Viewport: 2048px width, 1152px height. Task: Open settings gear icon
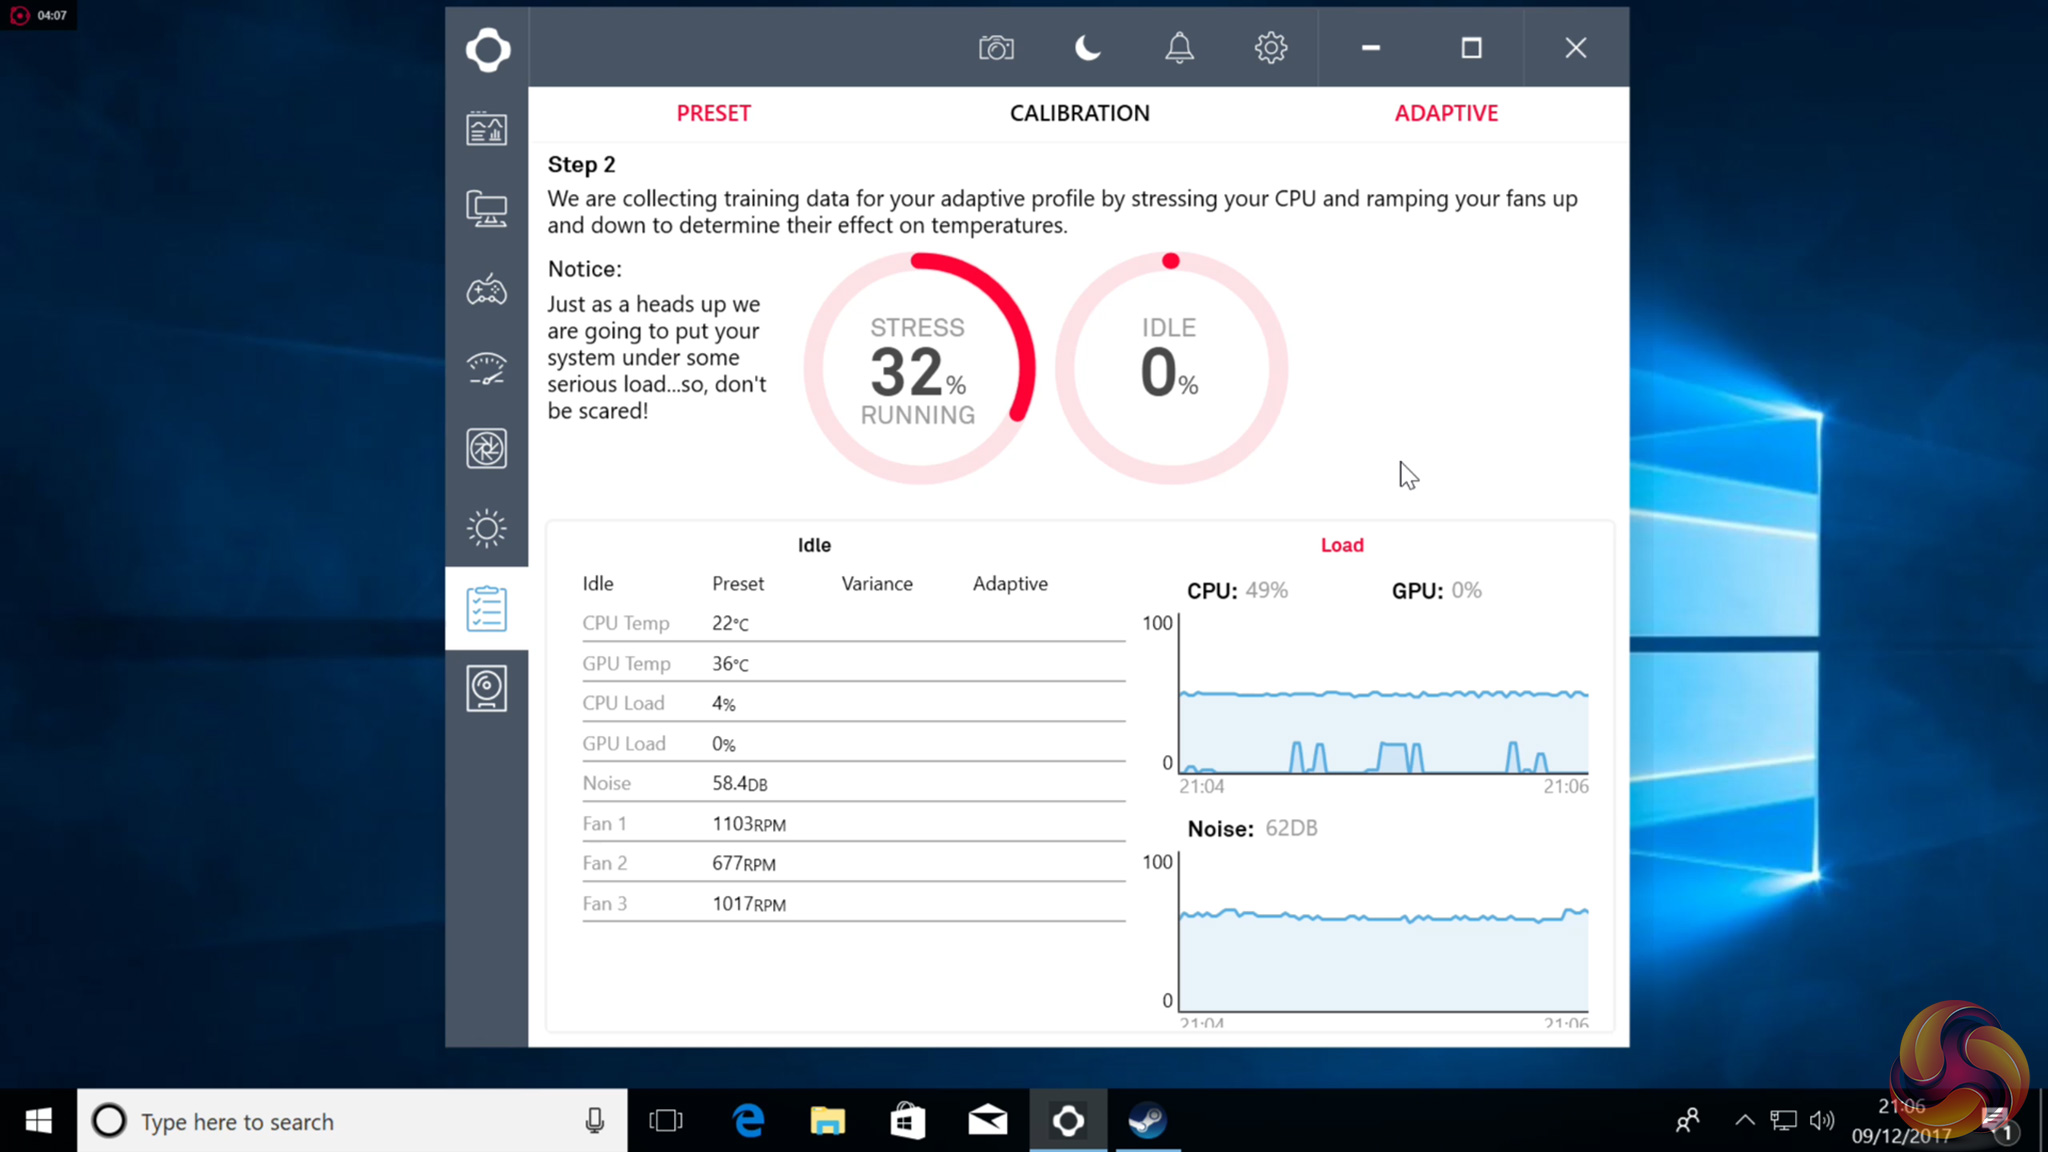(x=1270, y=48)
